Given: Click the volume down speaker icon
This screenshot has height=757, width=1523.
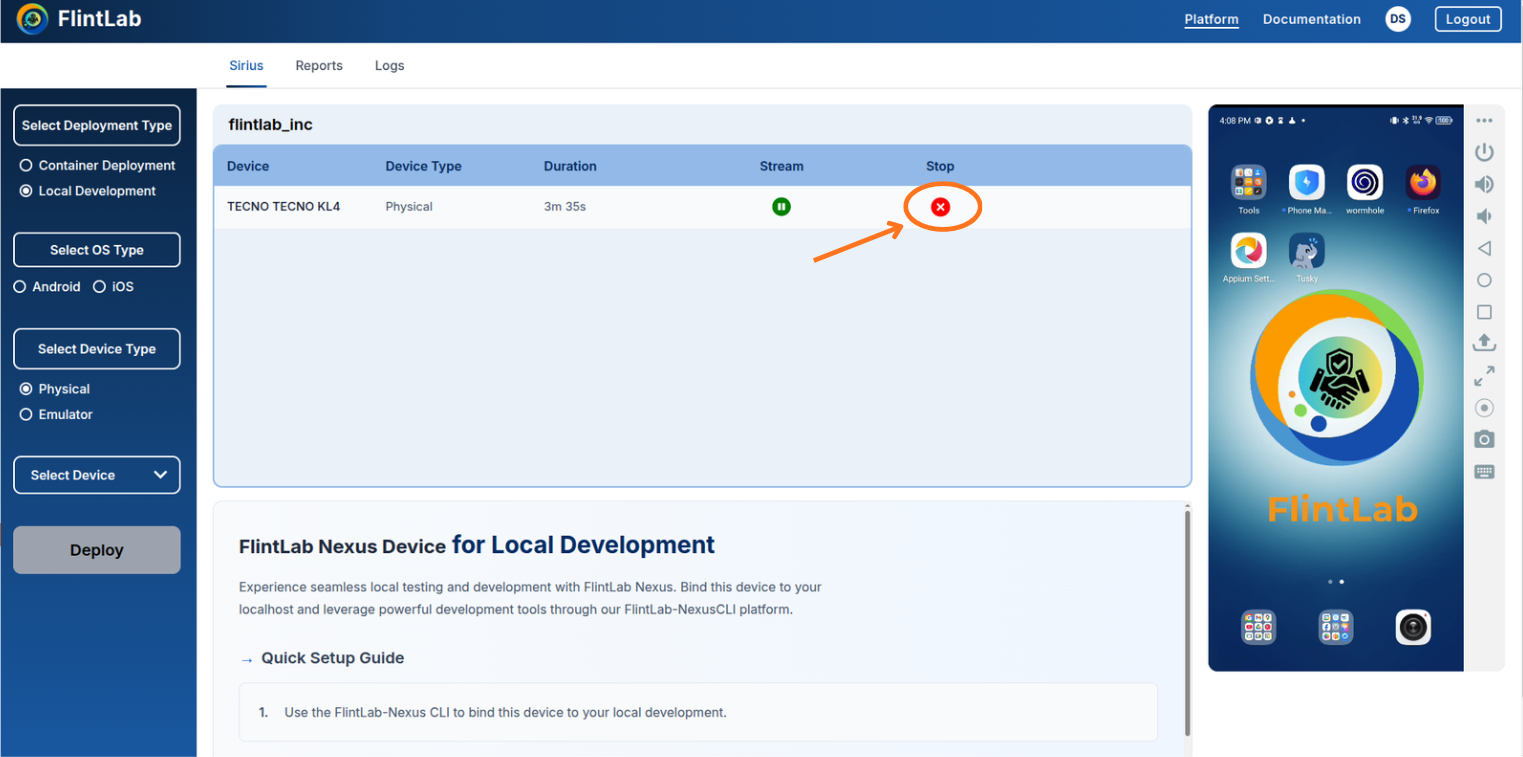Looking at the screenshot, I should [1484, 216].
